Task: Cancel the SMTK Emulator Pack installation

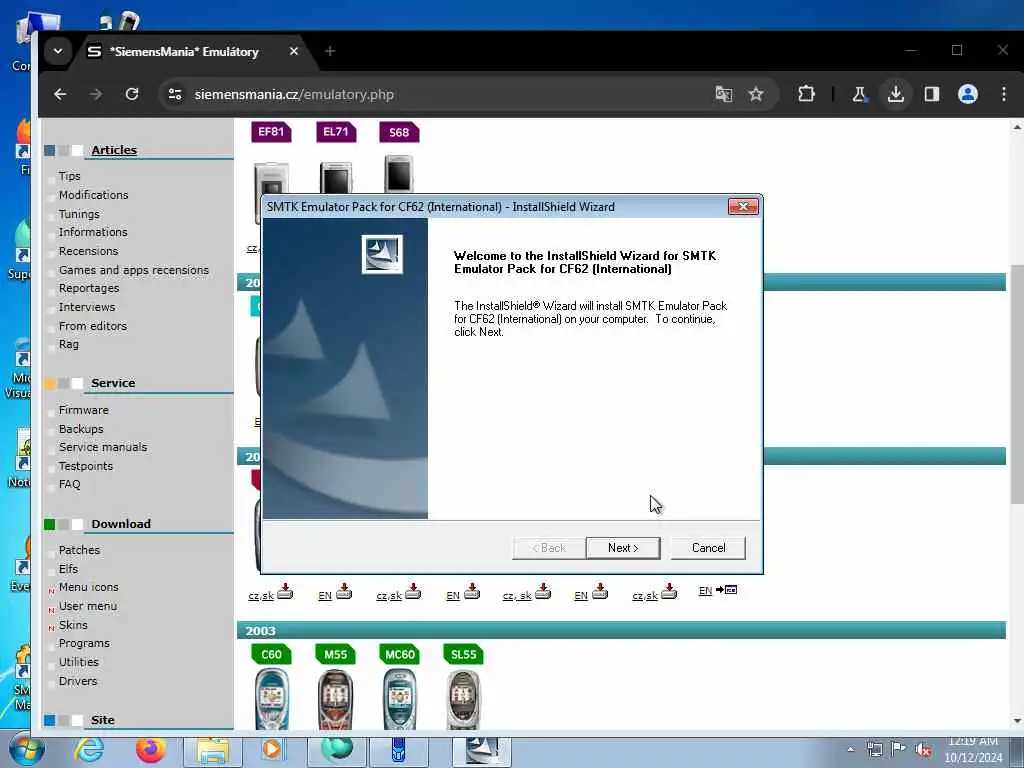Action: coord(708,548)
